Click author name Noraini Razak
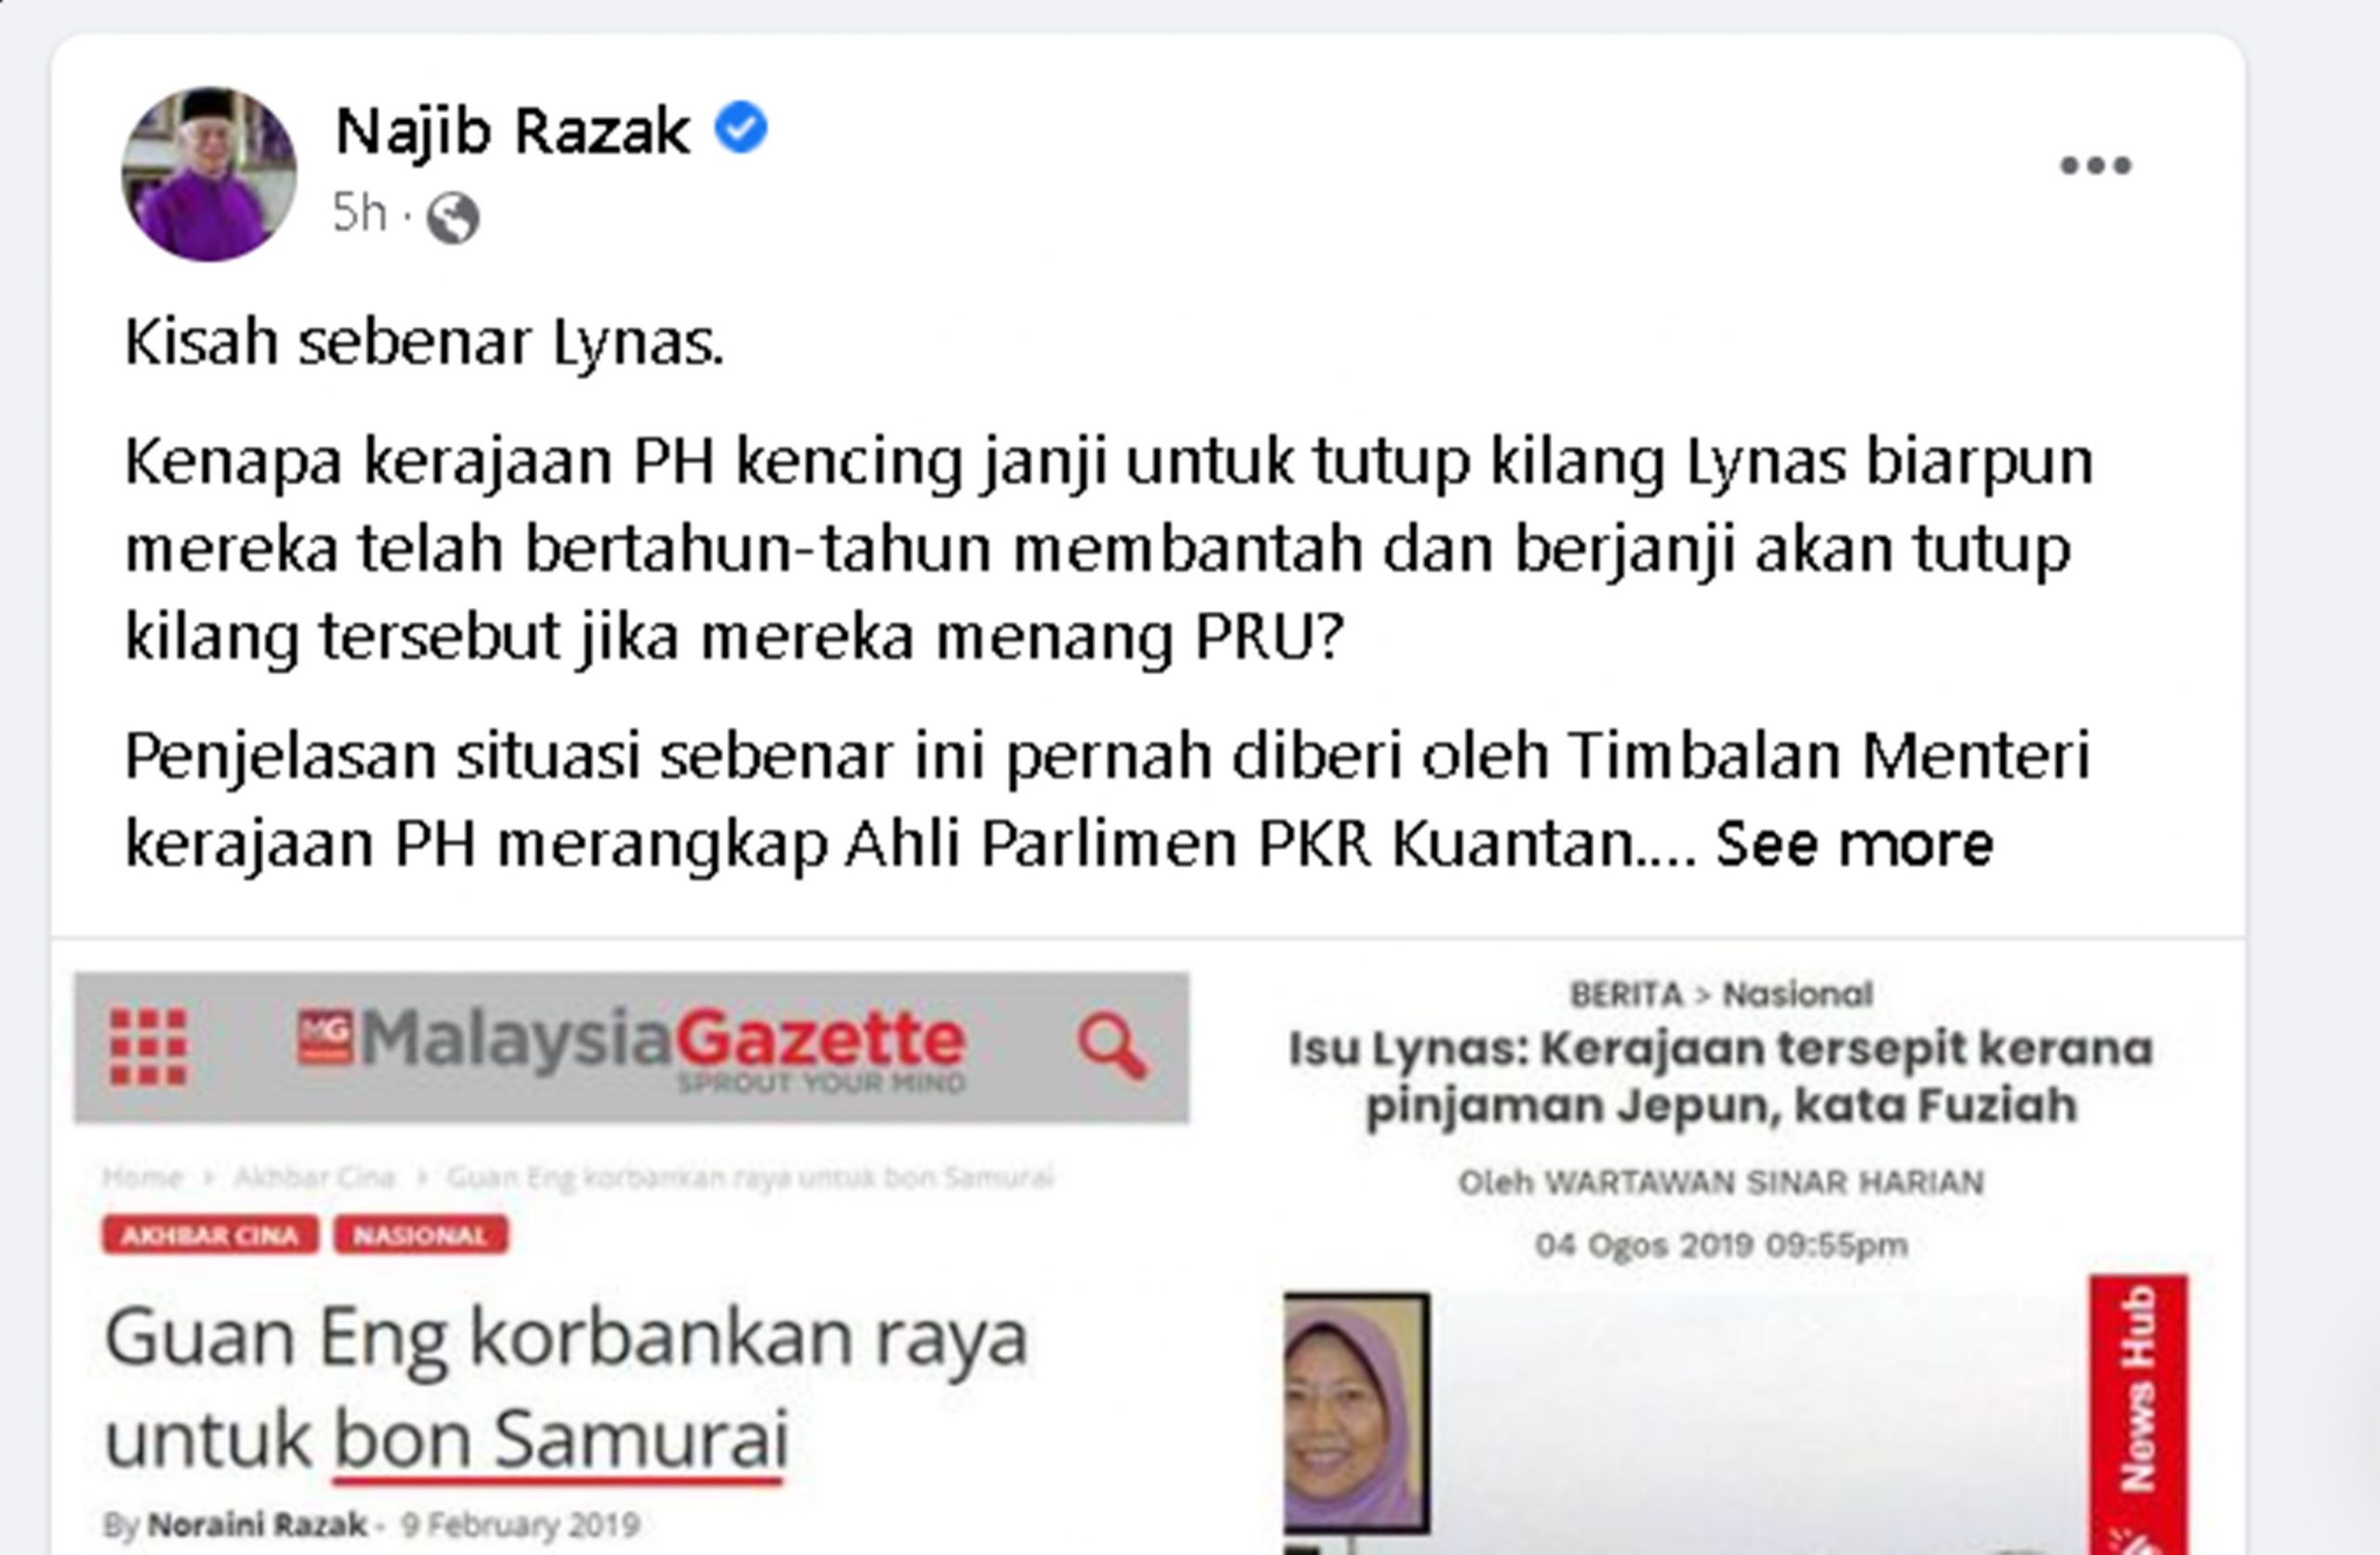 (x=257, y=1525)
